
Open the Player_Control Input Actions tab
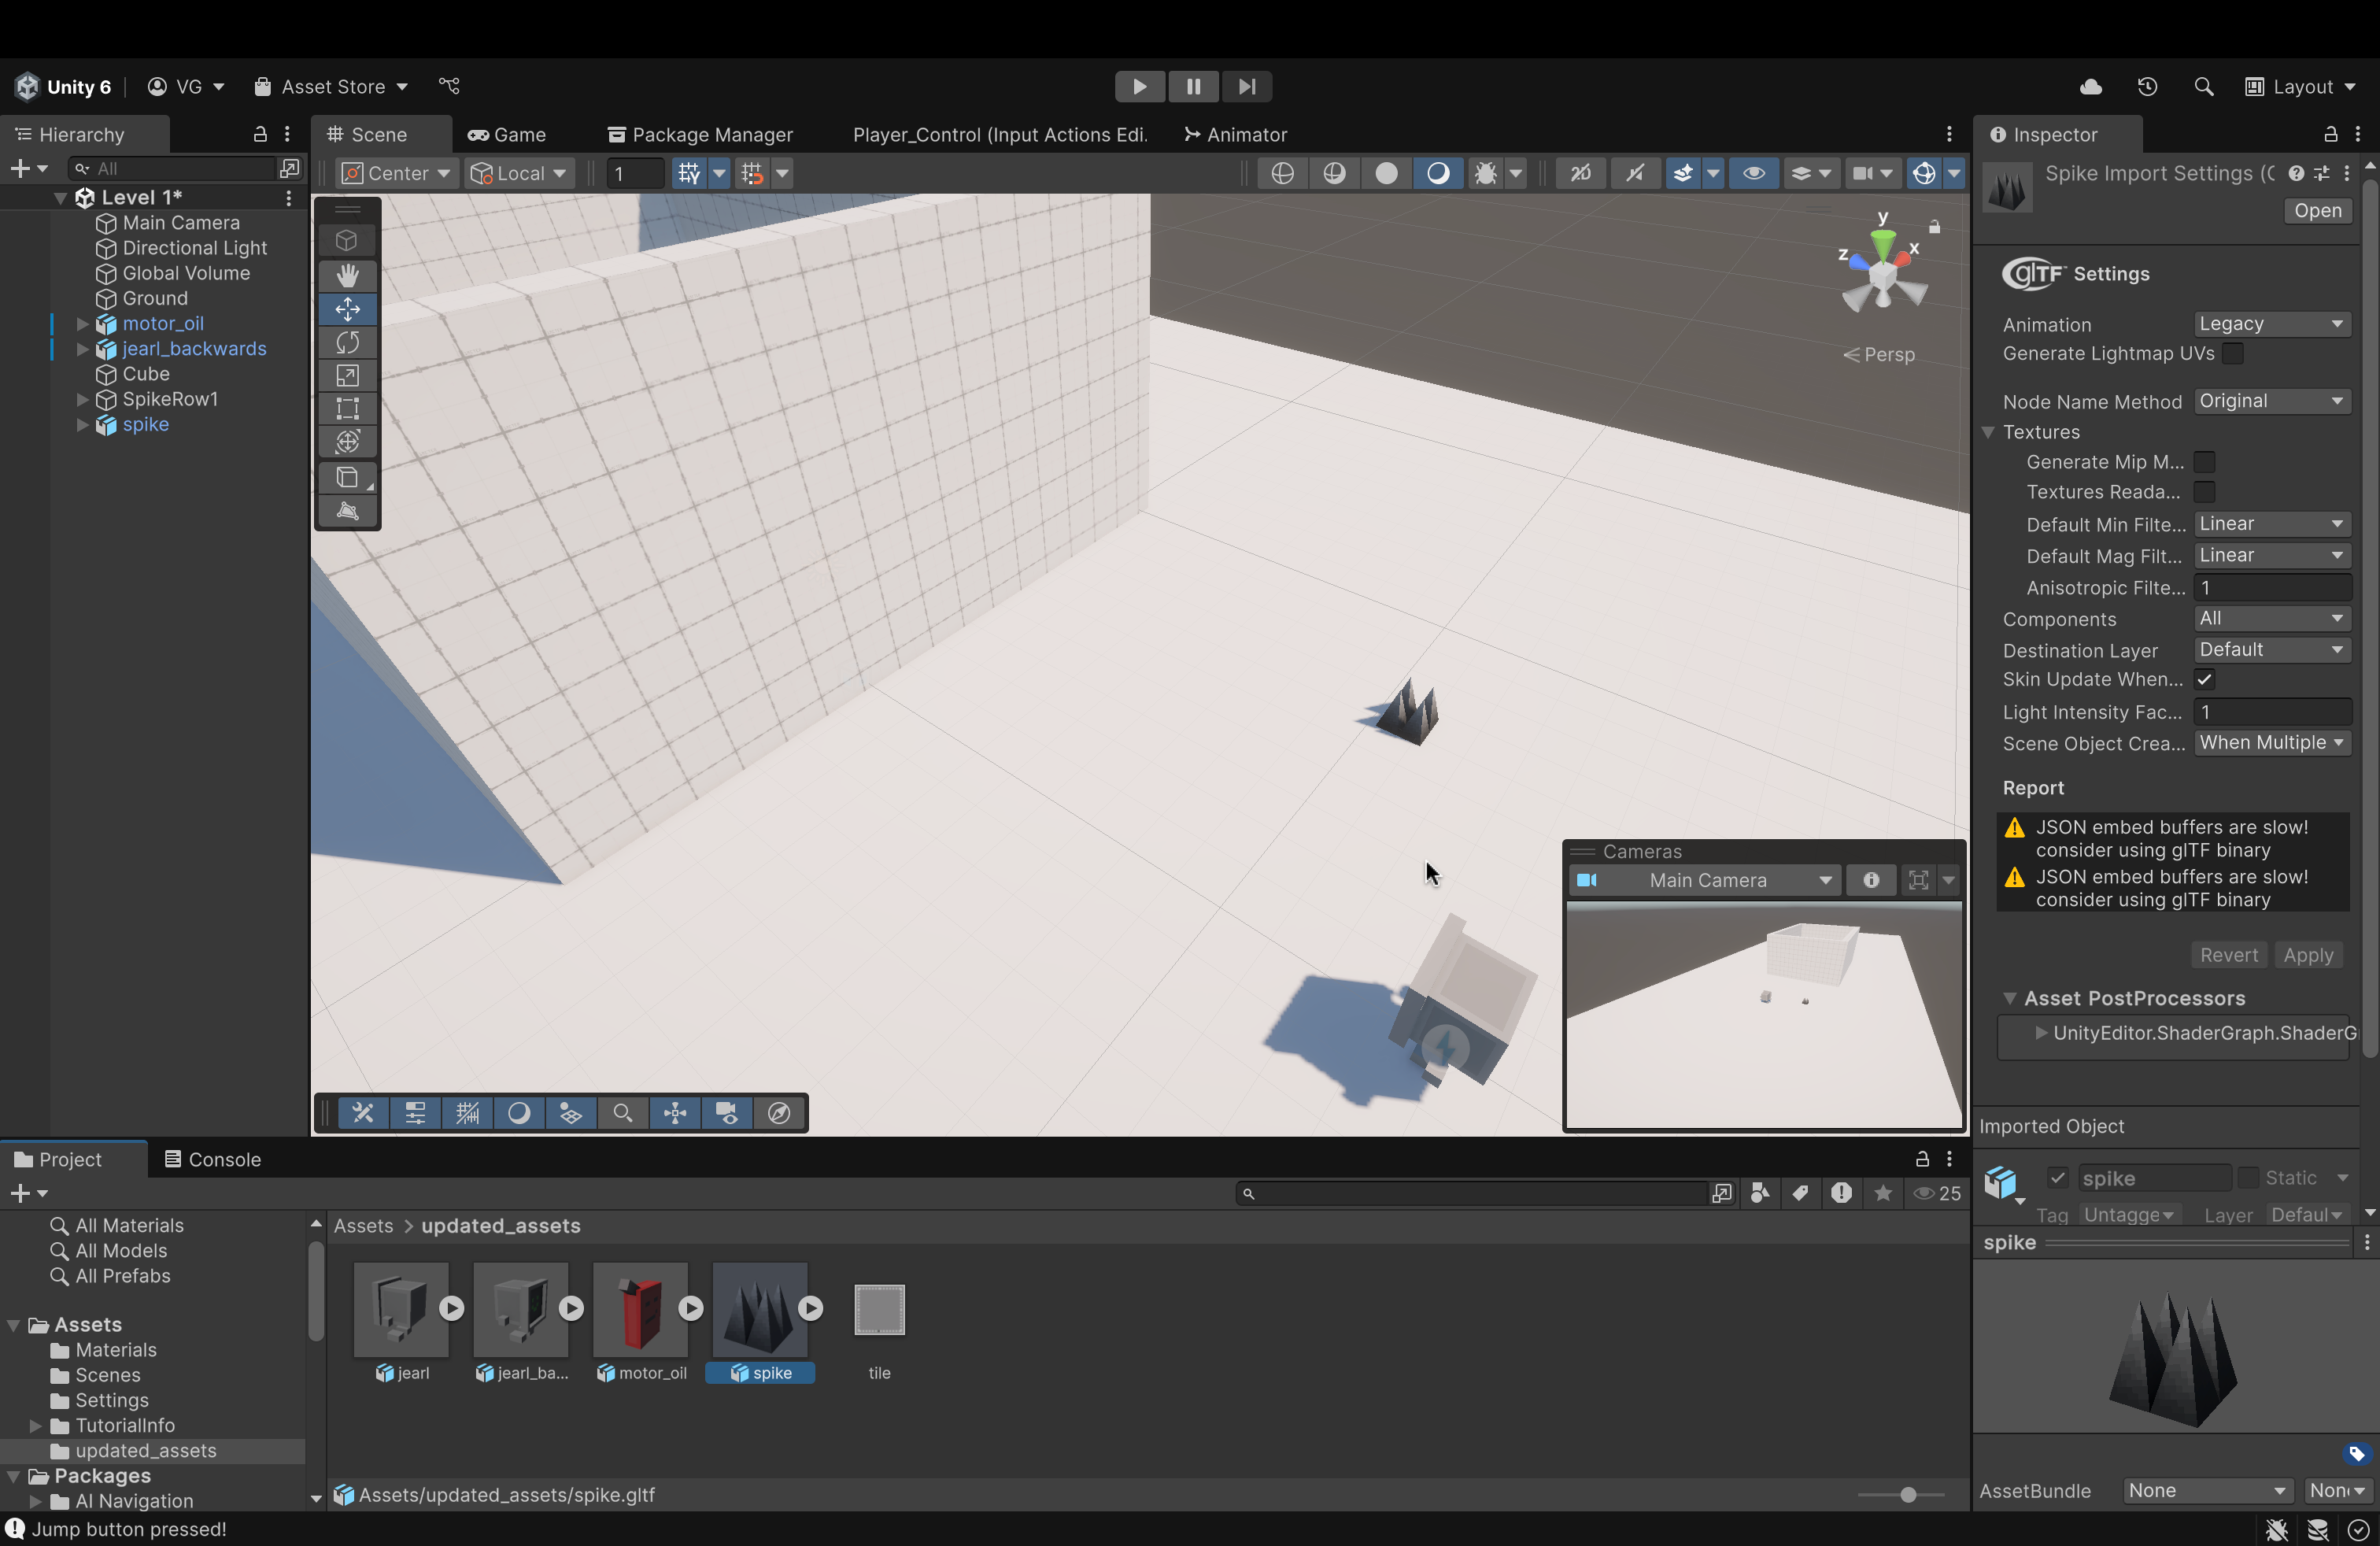pos(1000,135)
